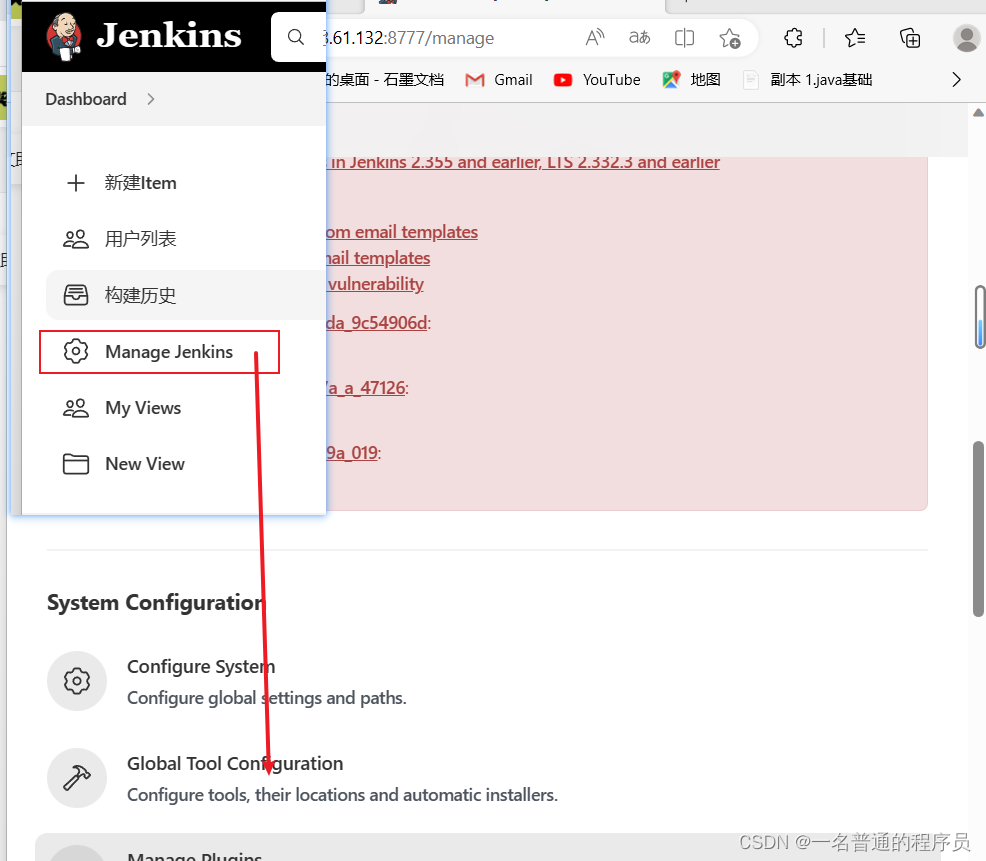Click the Jenkins butler logo icon
The image size is (986, 861).
click(64, 37)
